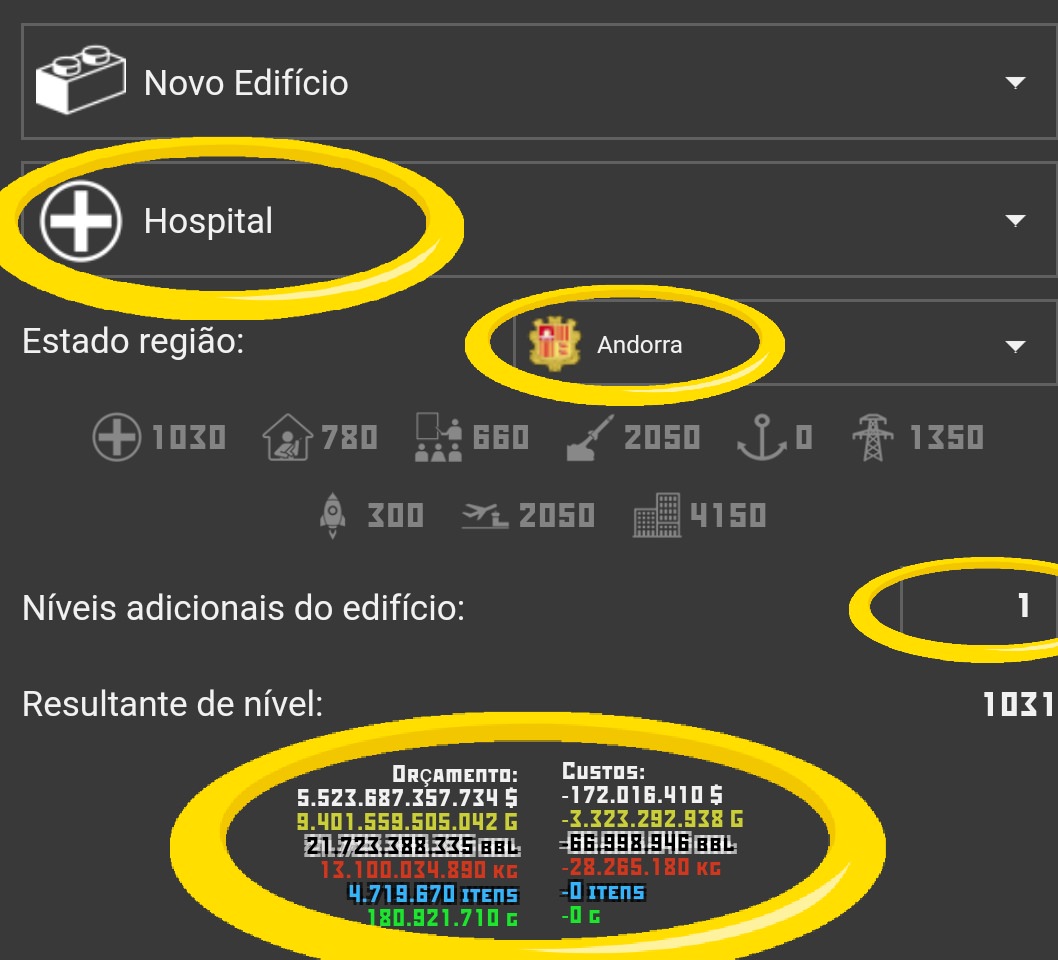Click the Orçamento budget summary
Image resolution: width=1058 pixels, height=960 pixels.
[x=408, y=847]
